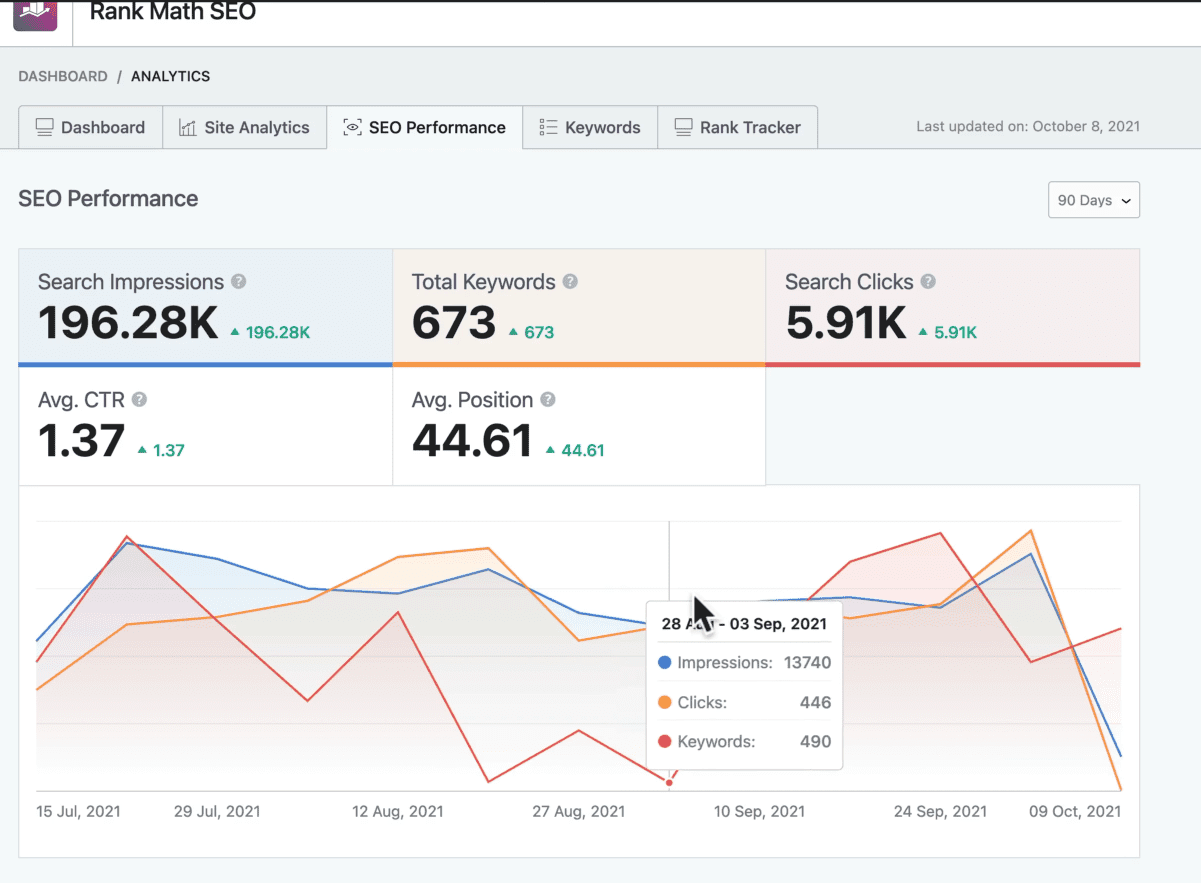Click the Keywords value 490 in tooltip
Screen dimensions: 1201x883
[x=815, y=742]
